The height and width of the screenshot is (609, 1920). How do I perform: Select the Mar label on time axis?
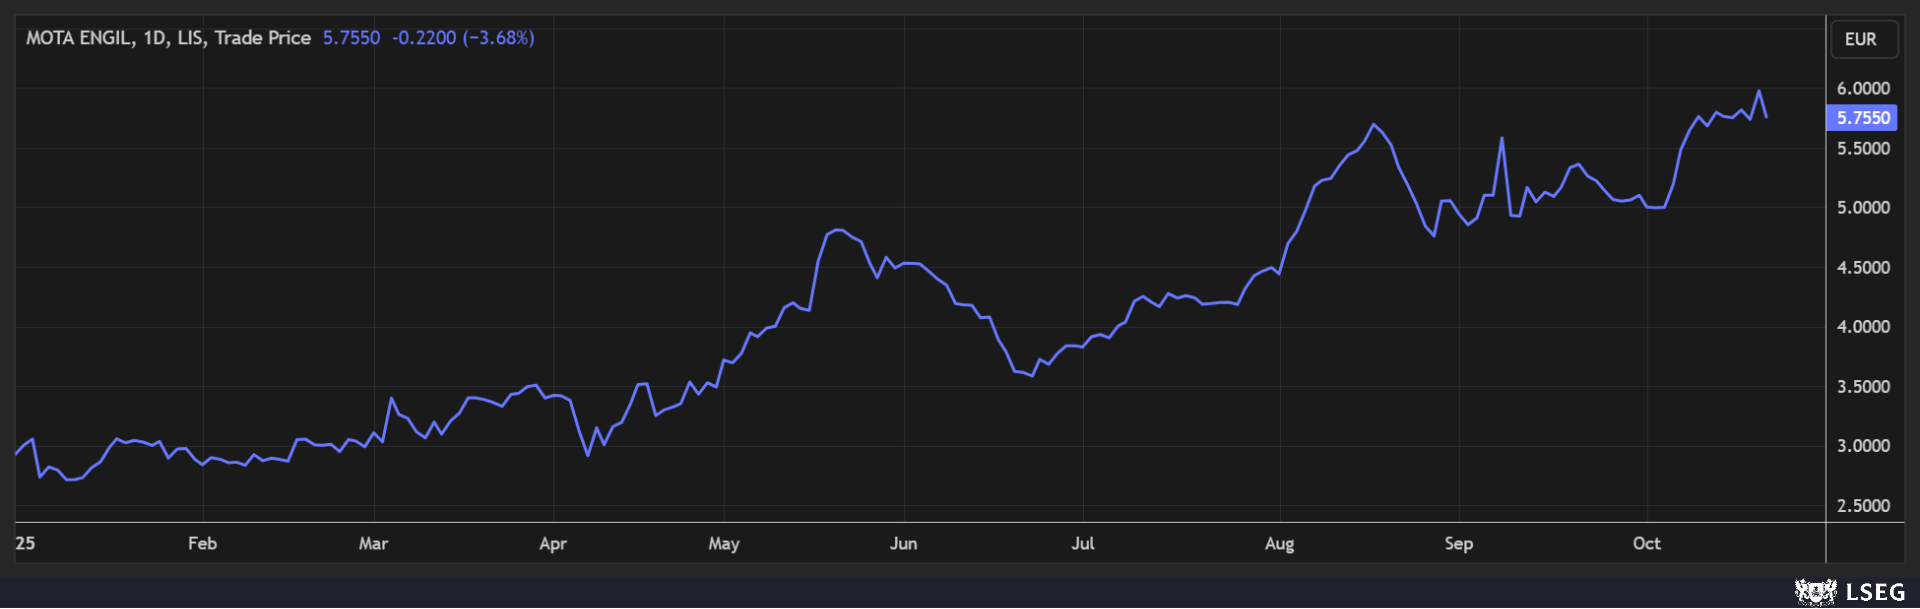[x=373, y=543]
